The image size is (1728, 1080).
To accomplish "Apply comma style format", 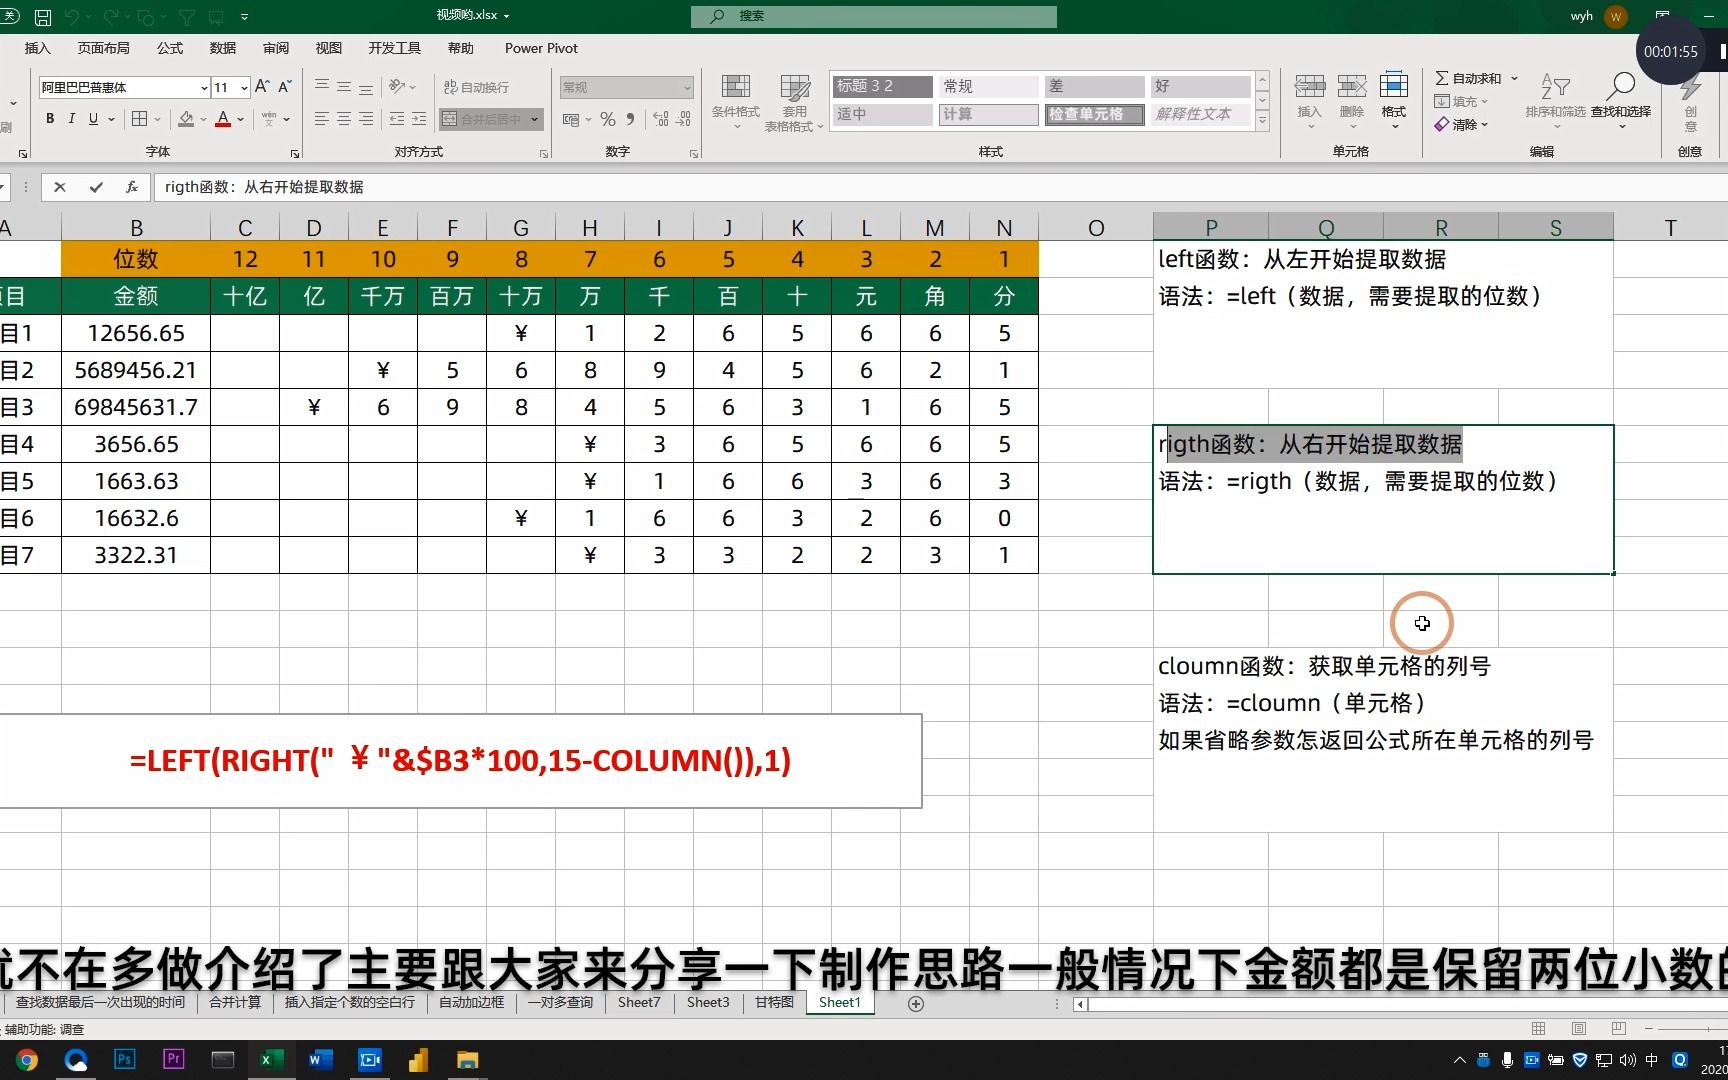I will tap(630, 119).
